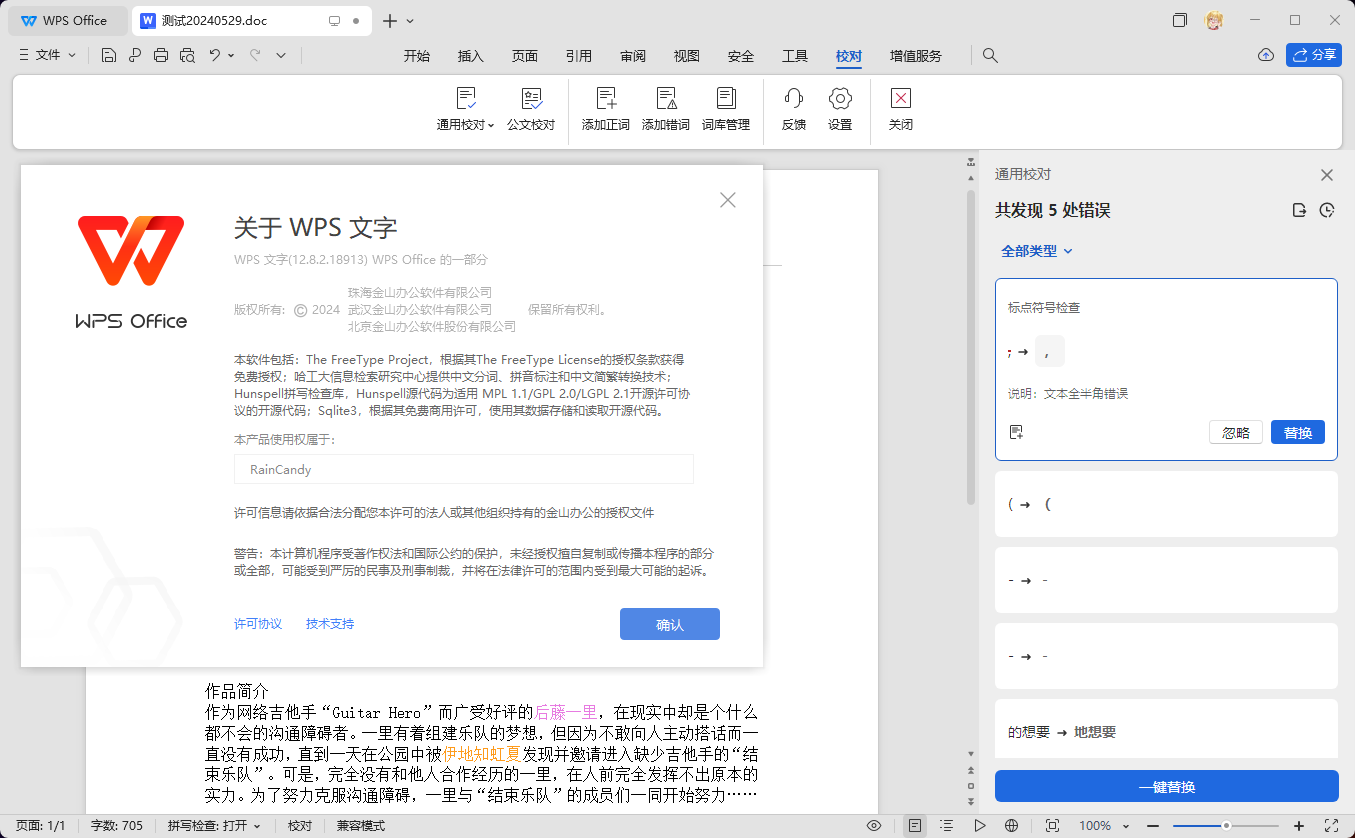Expand the 文件 menu dropdown

coord(48,56)
